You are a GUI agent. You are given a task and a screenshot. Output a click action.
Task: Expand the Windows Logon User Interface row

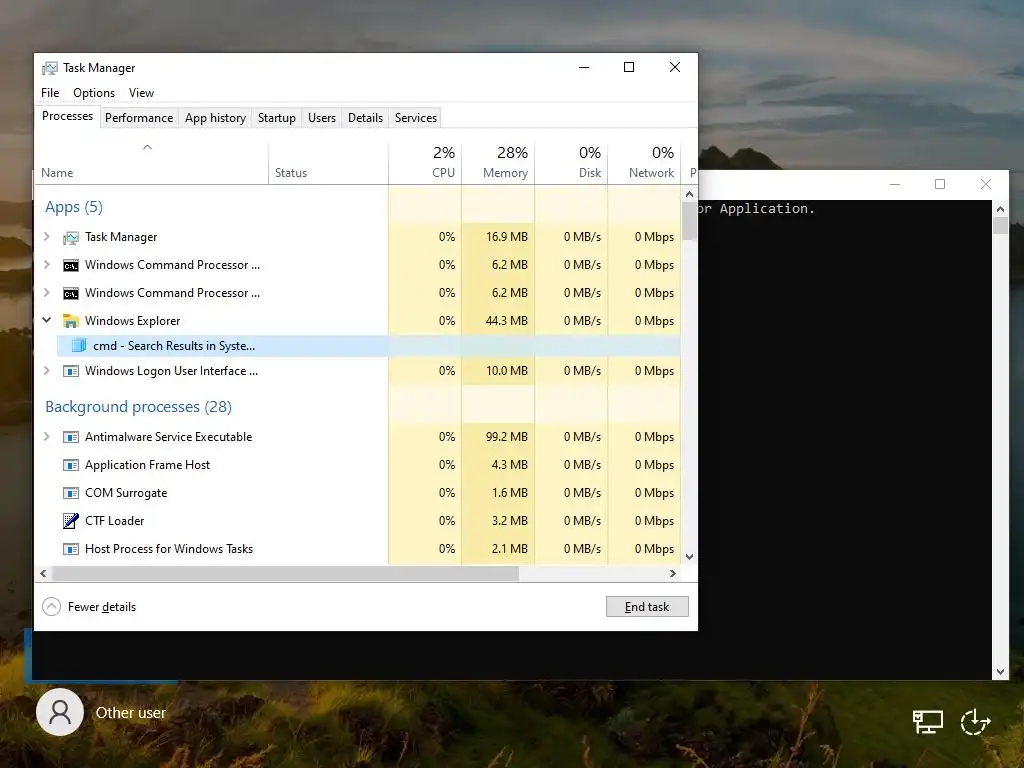click(46, 370)
